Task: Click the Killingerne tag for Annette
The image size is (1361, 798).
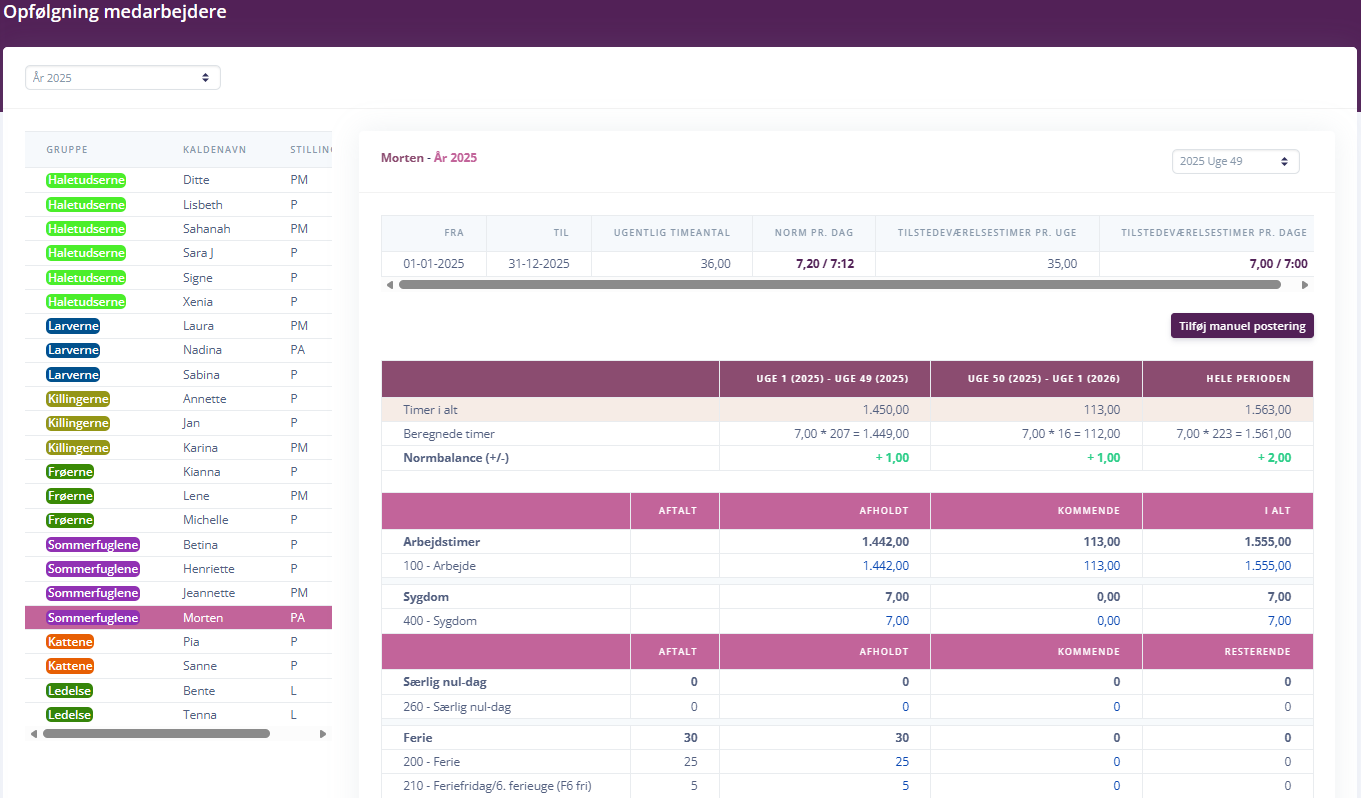Action: pos(78,399)
